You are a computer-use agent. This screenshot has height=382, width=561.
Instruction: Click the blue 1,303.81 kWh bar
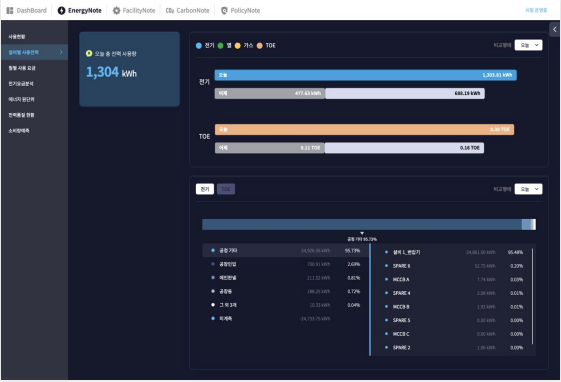(366, 75)
